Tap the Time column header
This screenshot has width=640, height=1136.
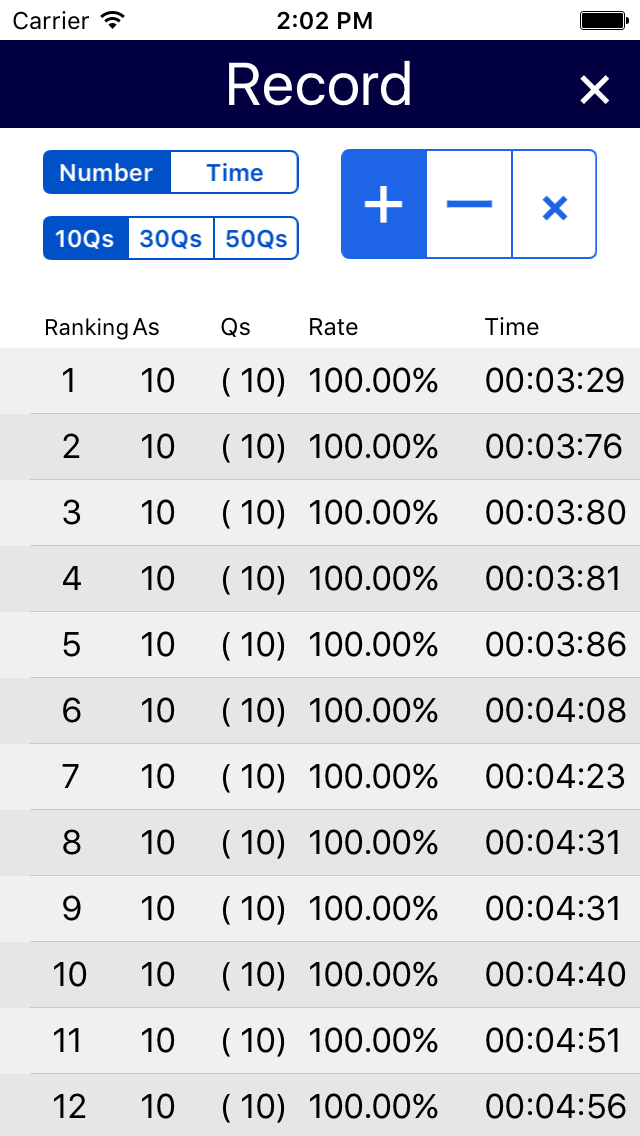[512, 327]
